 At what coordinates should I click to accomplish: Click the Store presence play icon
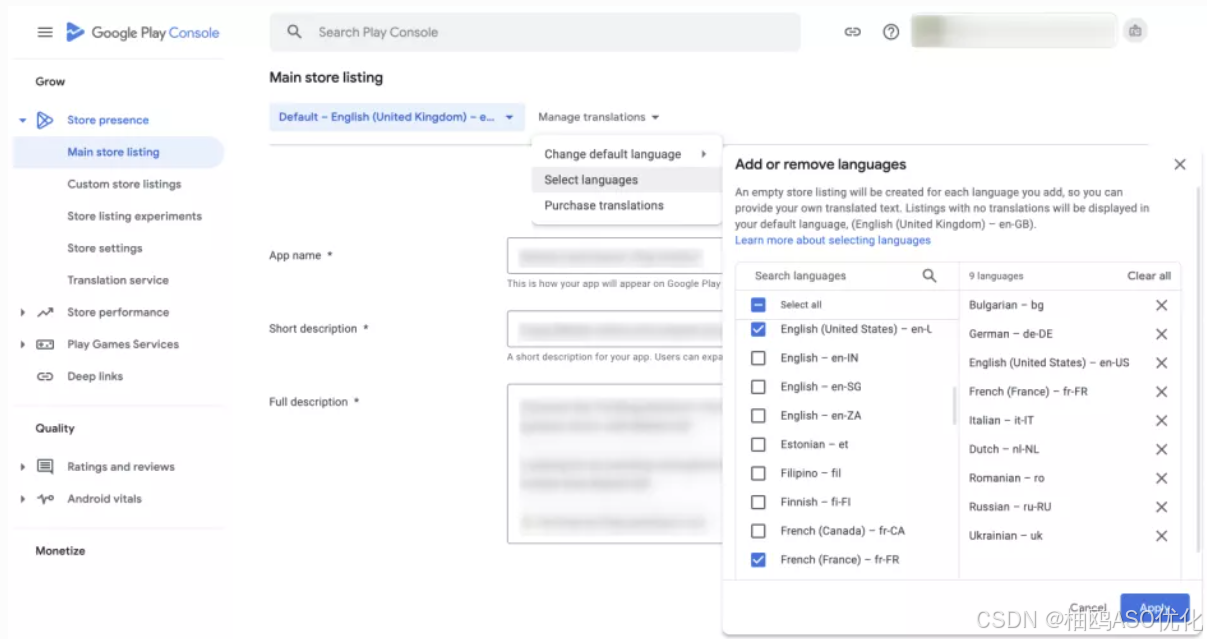[45, 120]
